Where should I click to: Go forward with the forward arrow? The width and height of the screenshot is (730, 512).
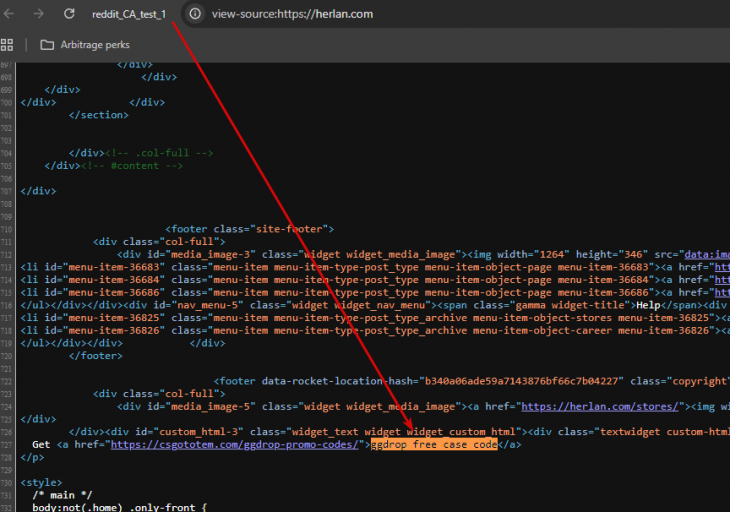point(39,14)
